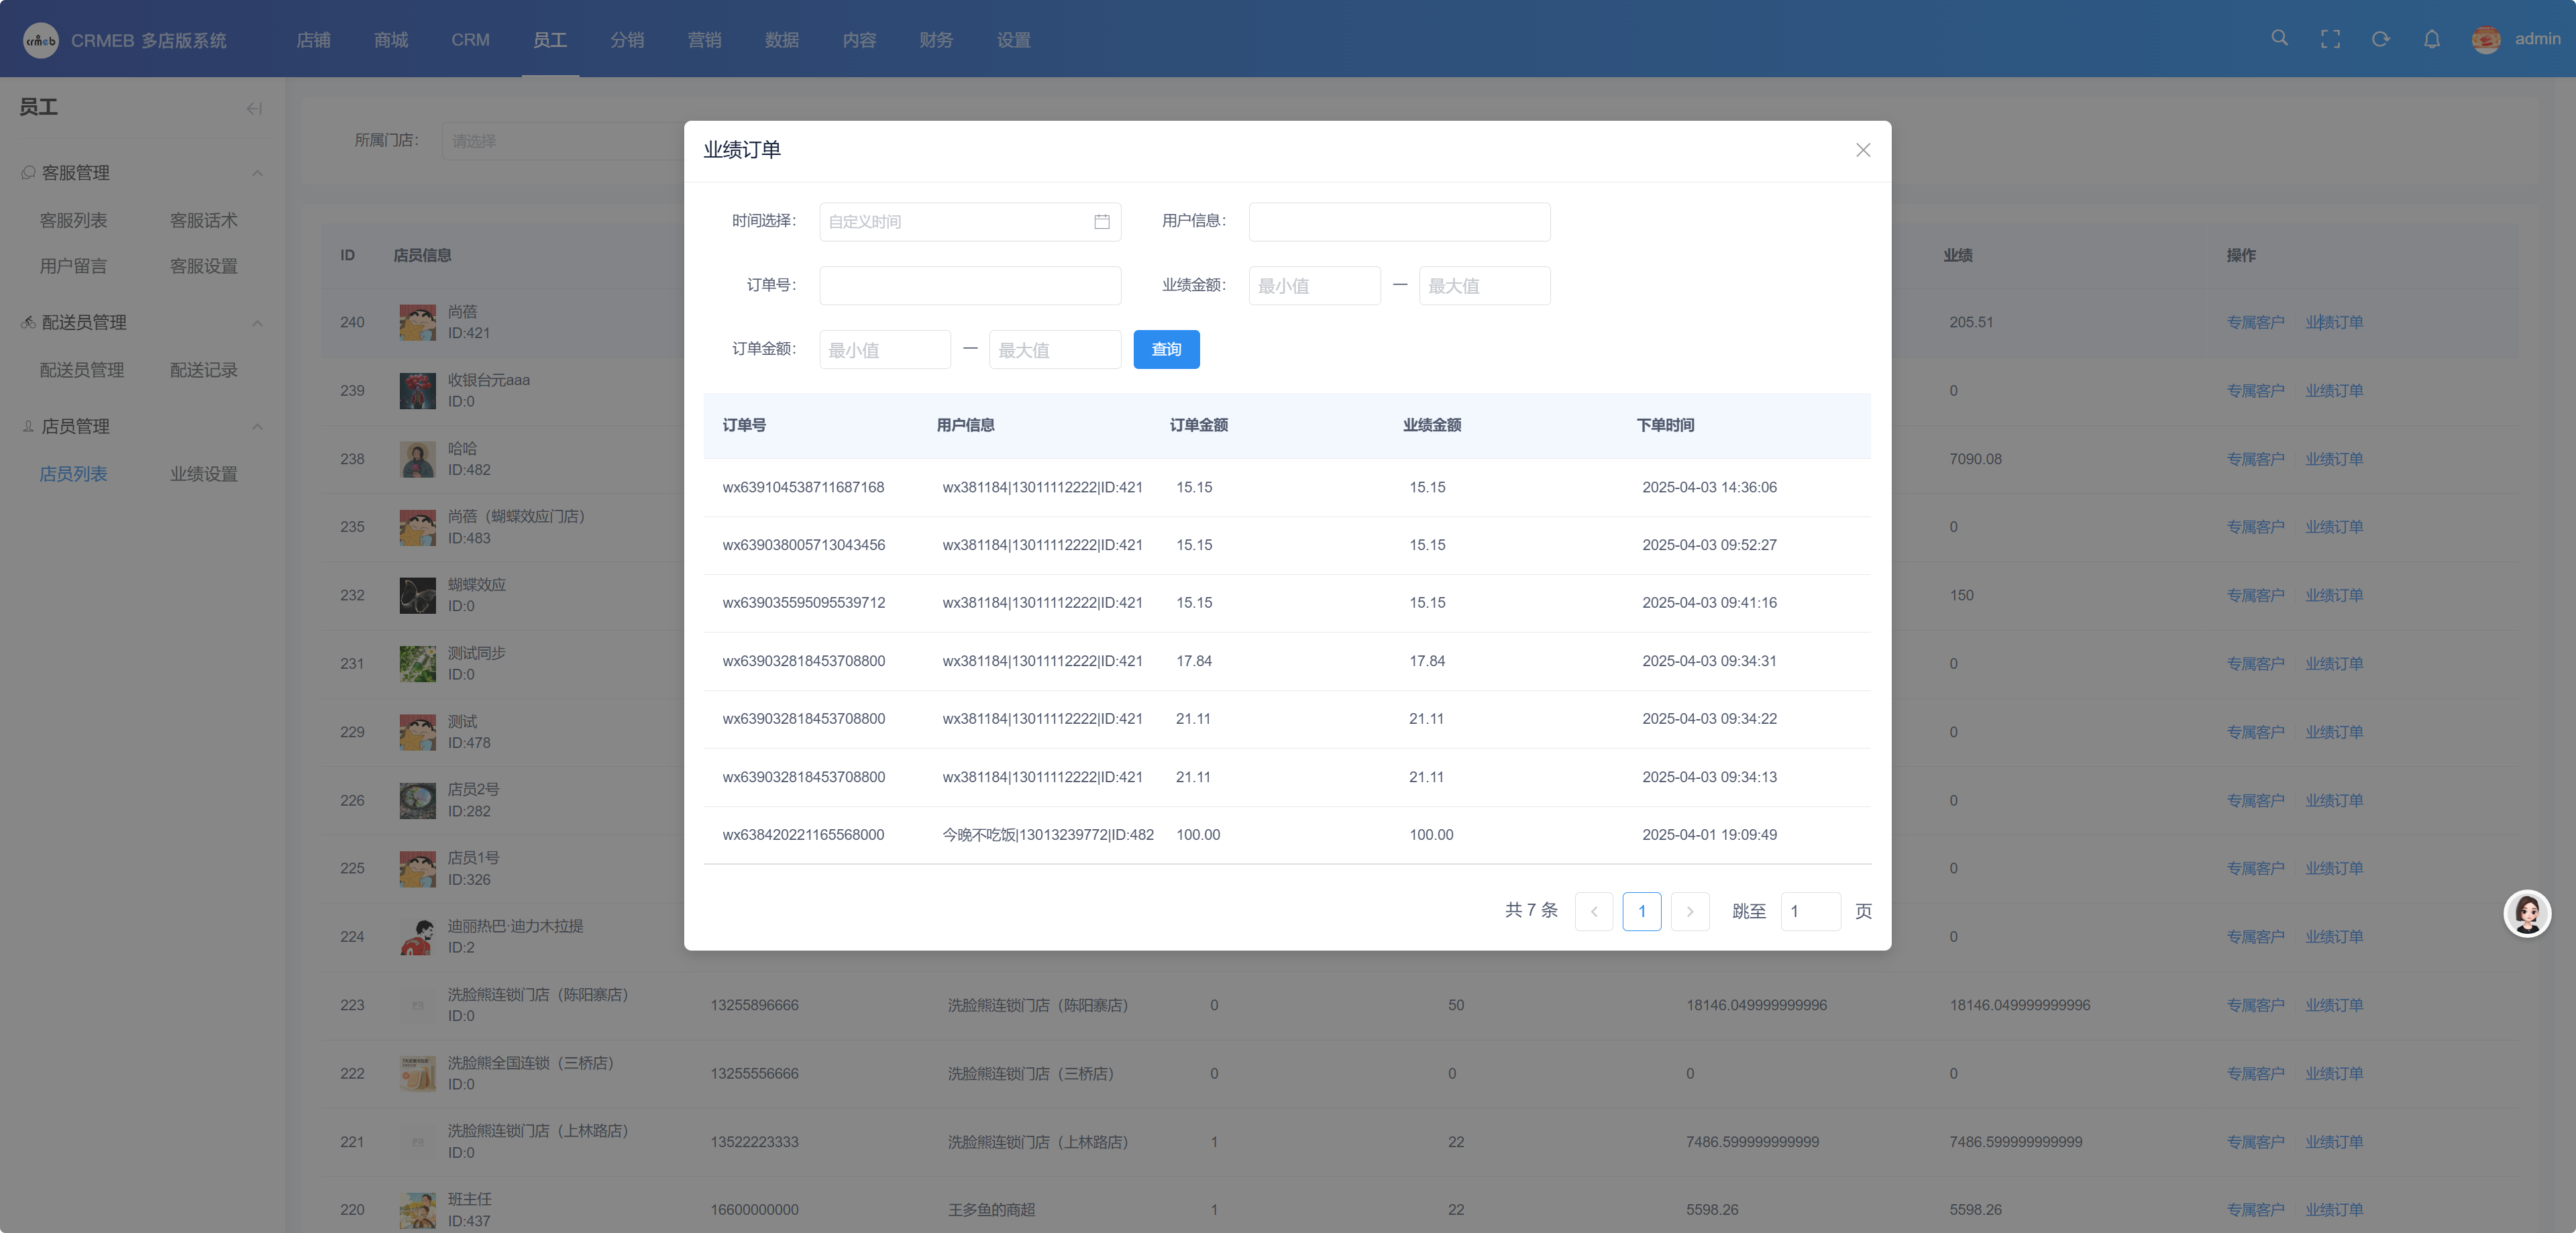Click the admin avatar picture
Viewport: 2576px width, 1233px height.
[x=2486, y=39]
